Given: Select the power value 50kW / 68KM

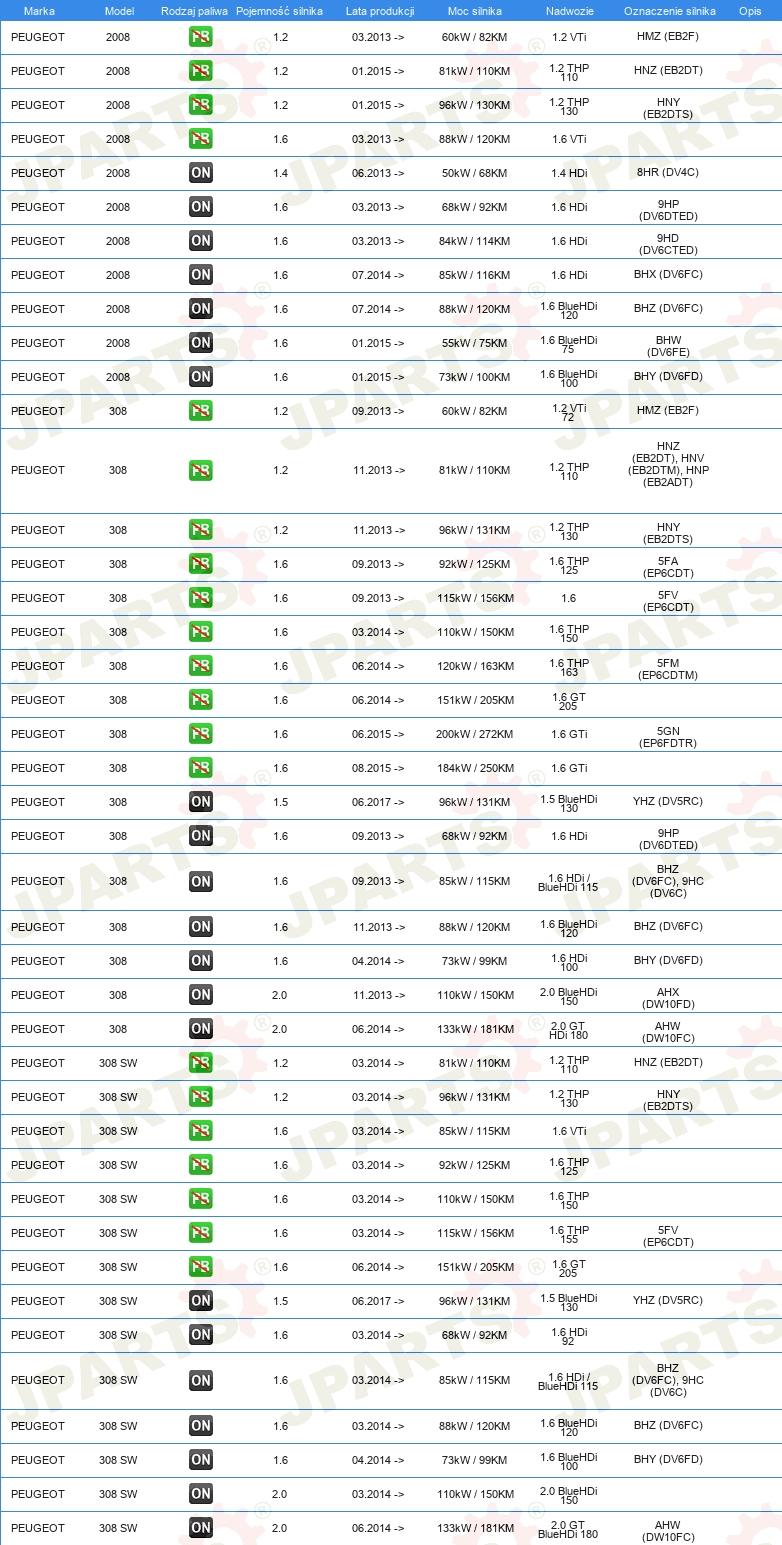Looking at the screenshot, I should point(476,173).
